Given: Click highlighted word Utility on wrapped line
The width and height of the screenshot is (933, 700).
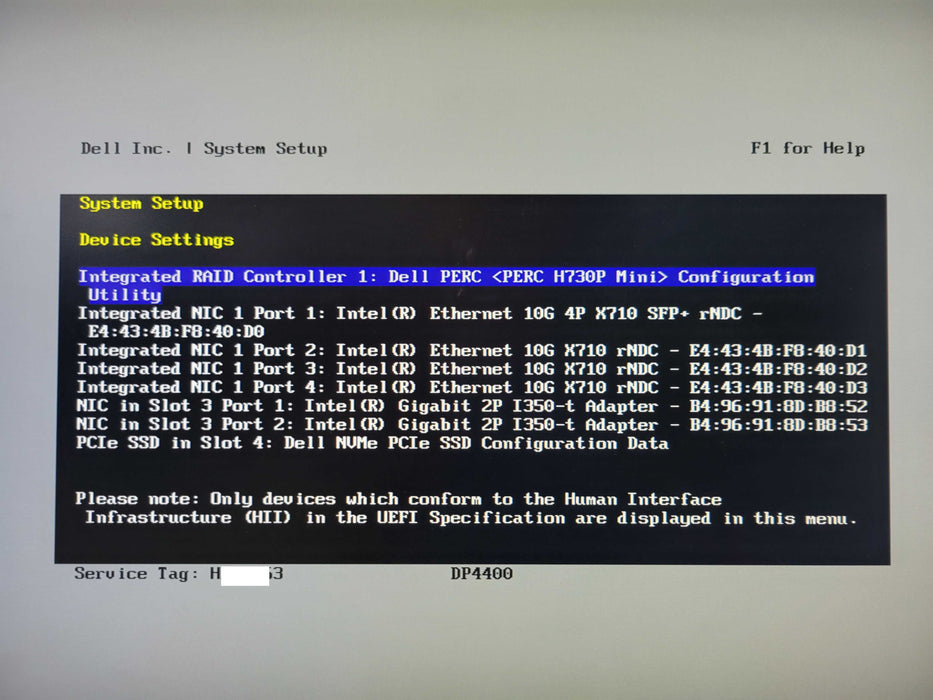Looking at the screenshot, I should click(x=124, y=295).
